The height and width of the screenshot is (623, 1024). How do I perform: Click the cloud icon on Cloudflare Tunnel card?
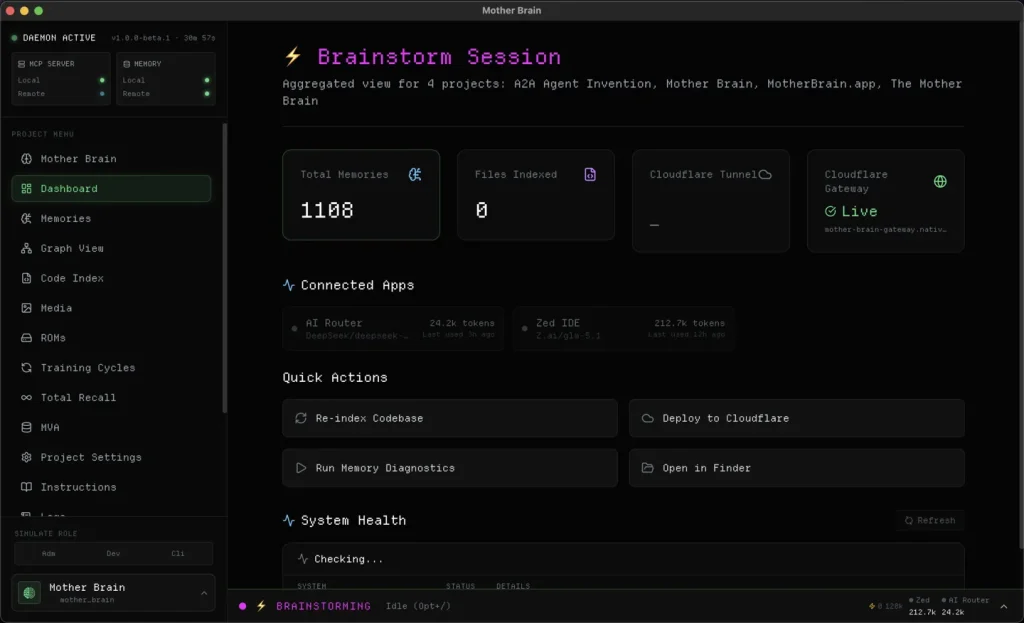pos(765,174)
